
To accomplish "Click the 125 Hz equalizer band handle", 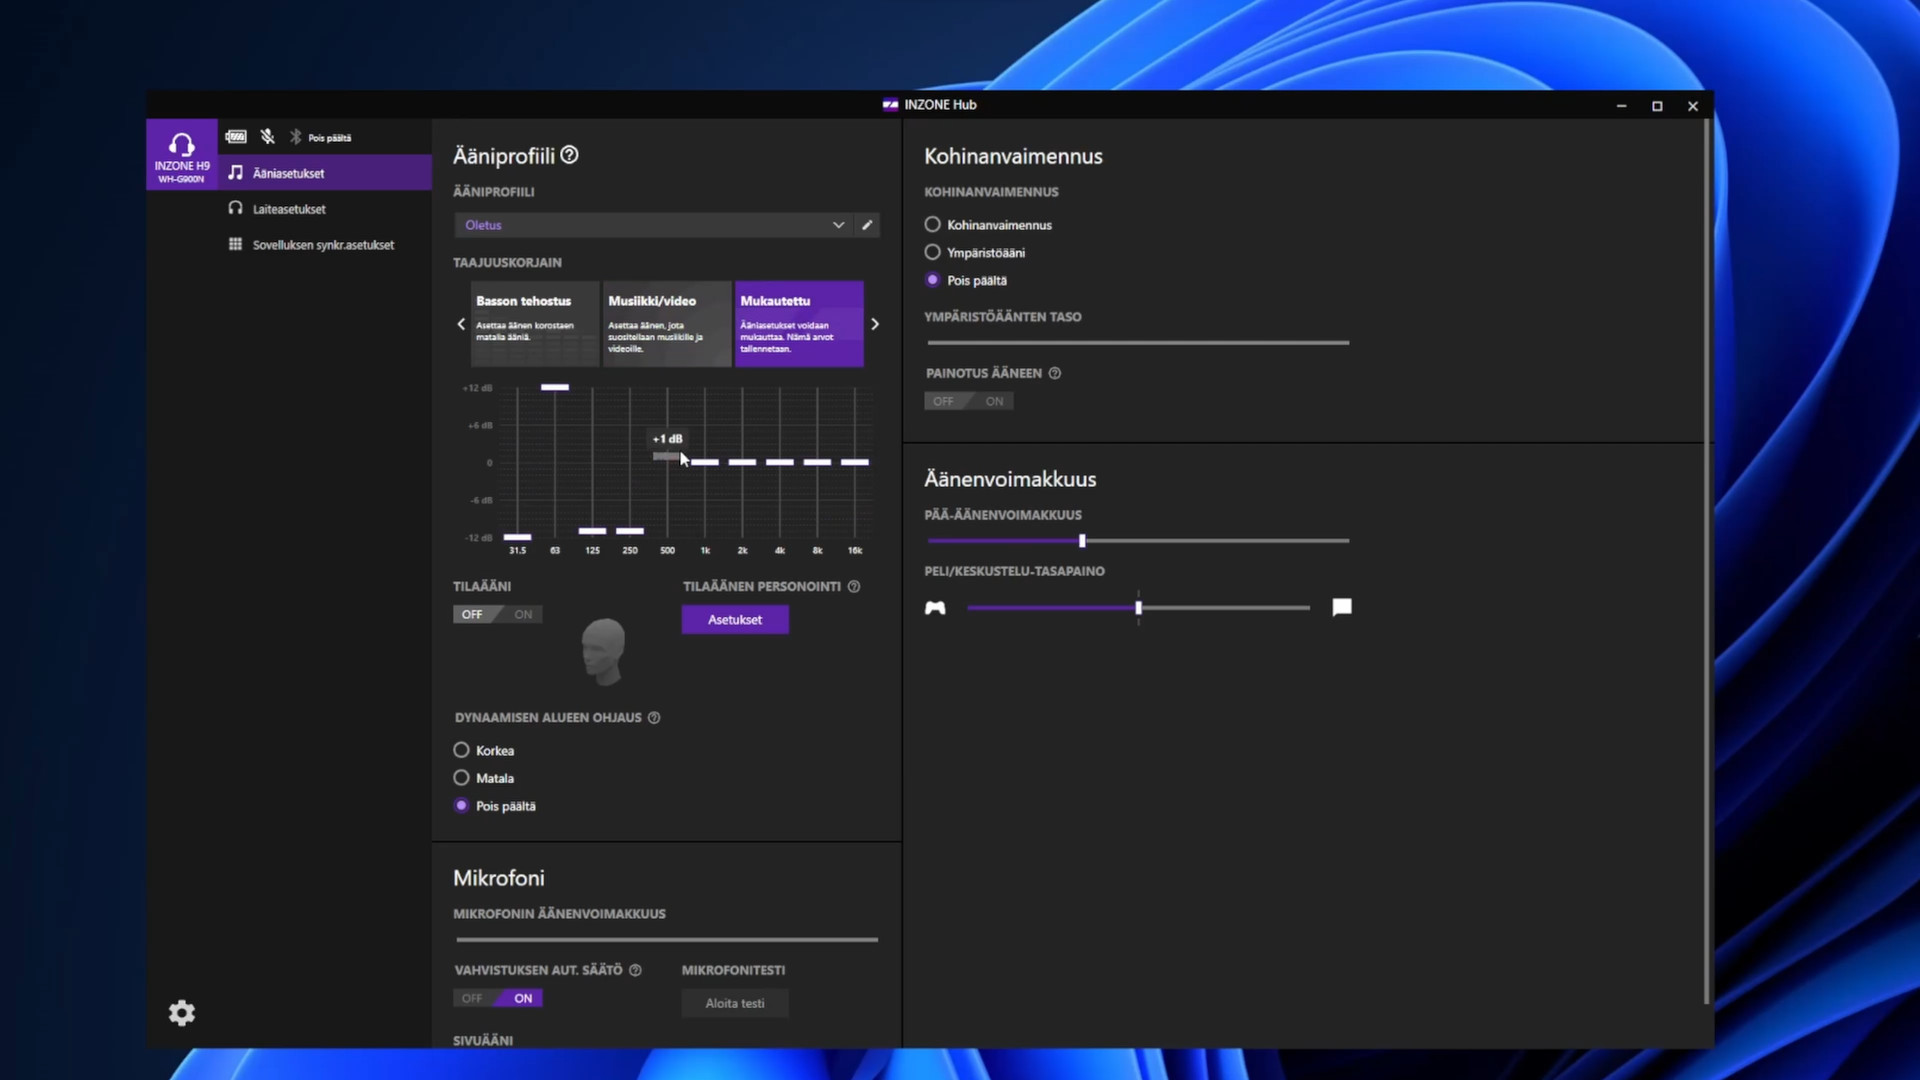I will click(592, 531).
